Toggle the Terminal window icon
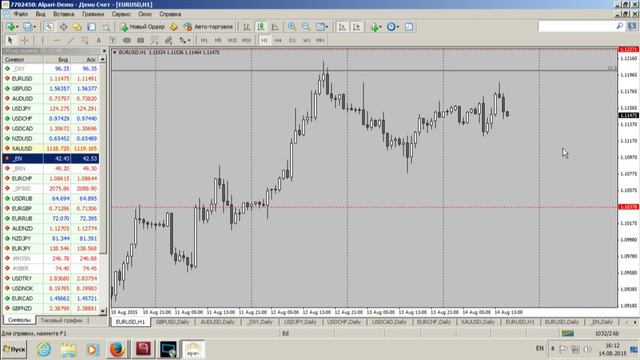The width and height of the screenshot is (640, 360). coord(91,27)
